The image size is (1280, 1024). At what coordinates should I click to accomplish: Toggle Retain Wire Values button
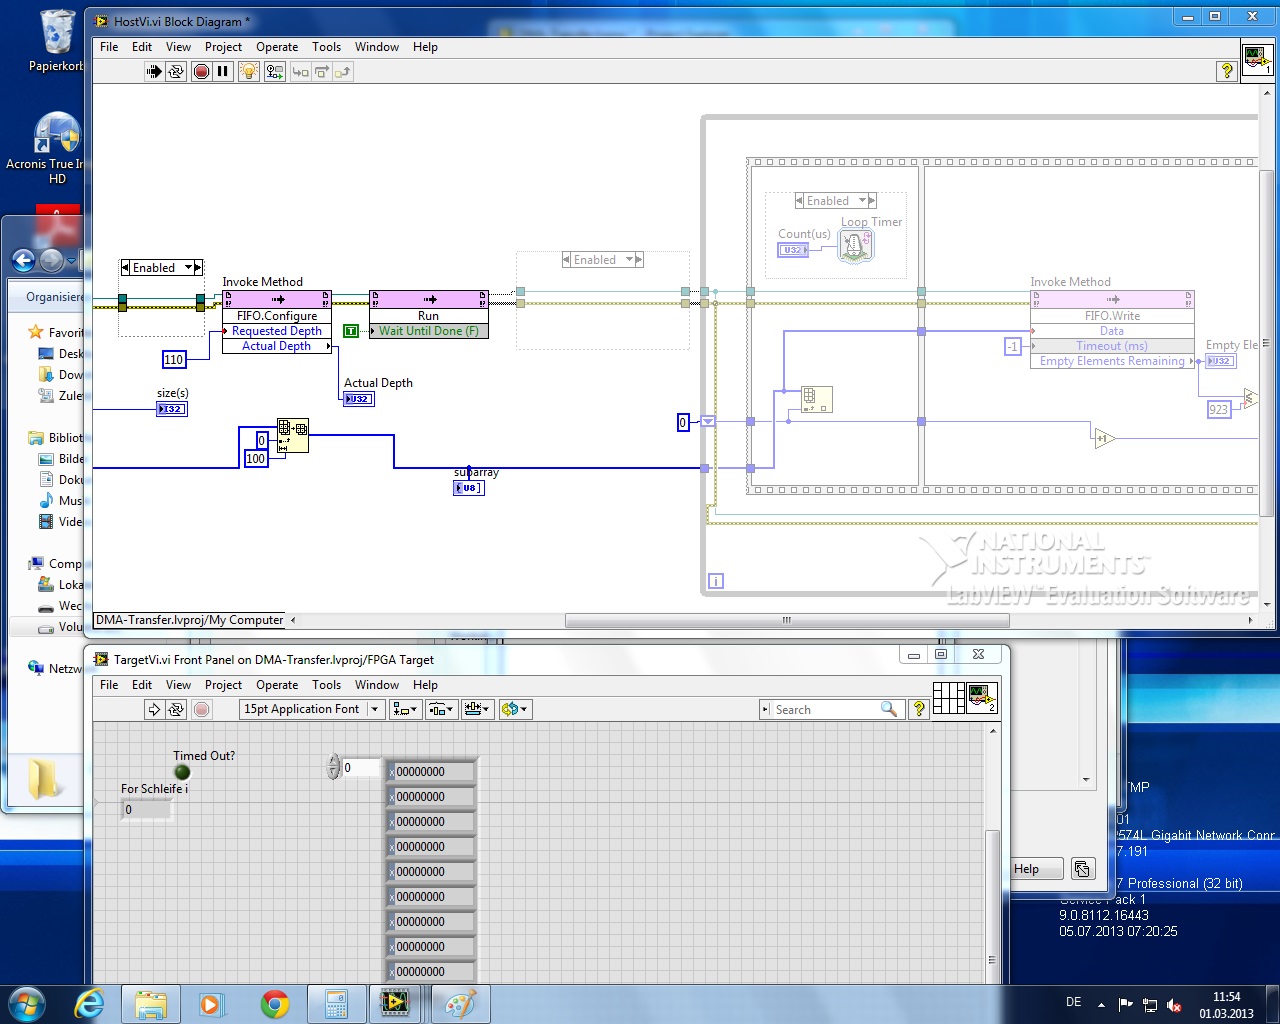coord(274,71)
